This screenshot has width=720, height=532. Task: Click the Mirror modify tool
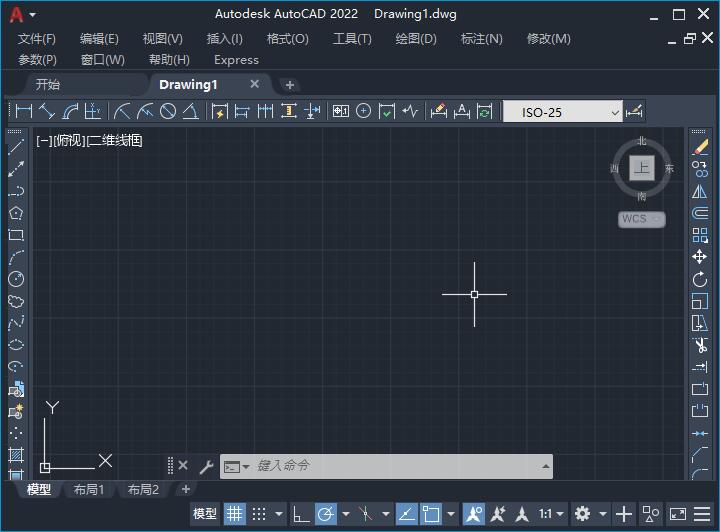pyautogui.click(x=700, y=191)
